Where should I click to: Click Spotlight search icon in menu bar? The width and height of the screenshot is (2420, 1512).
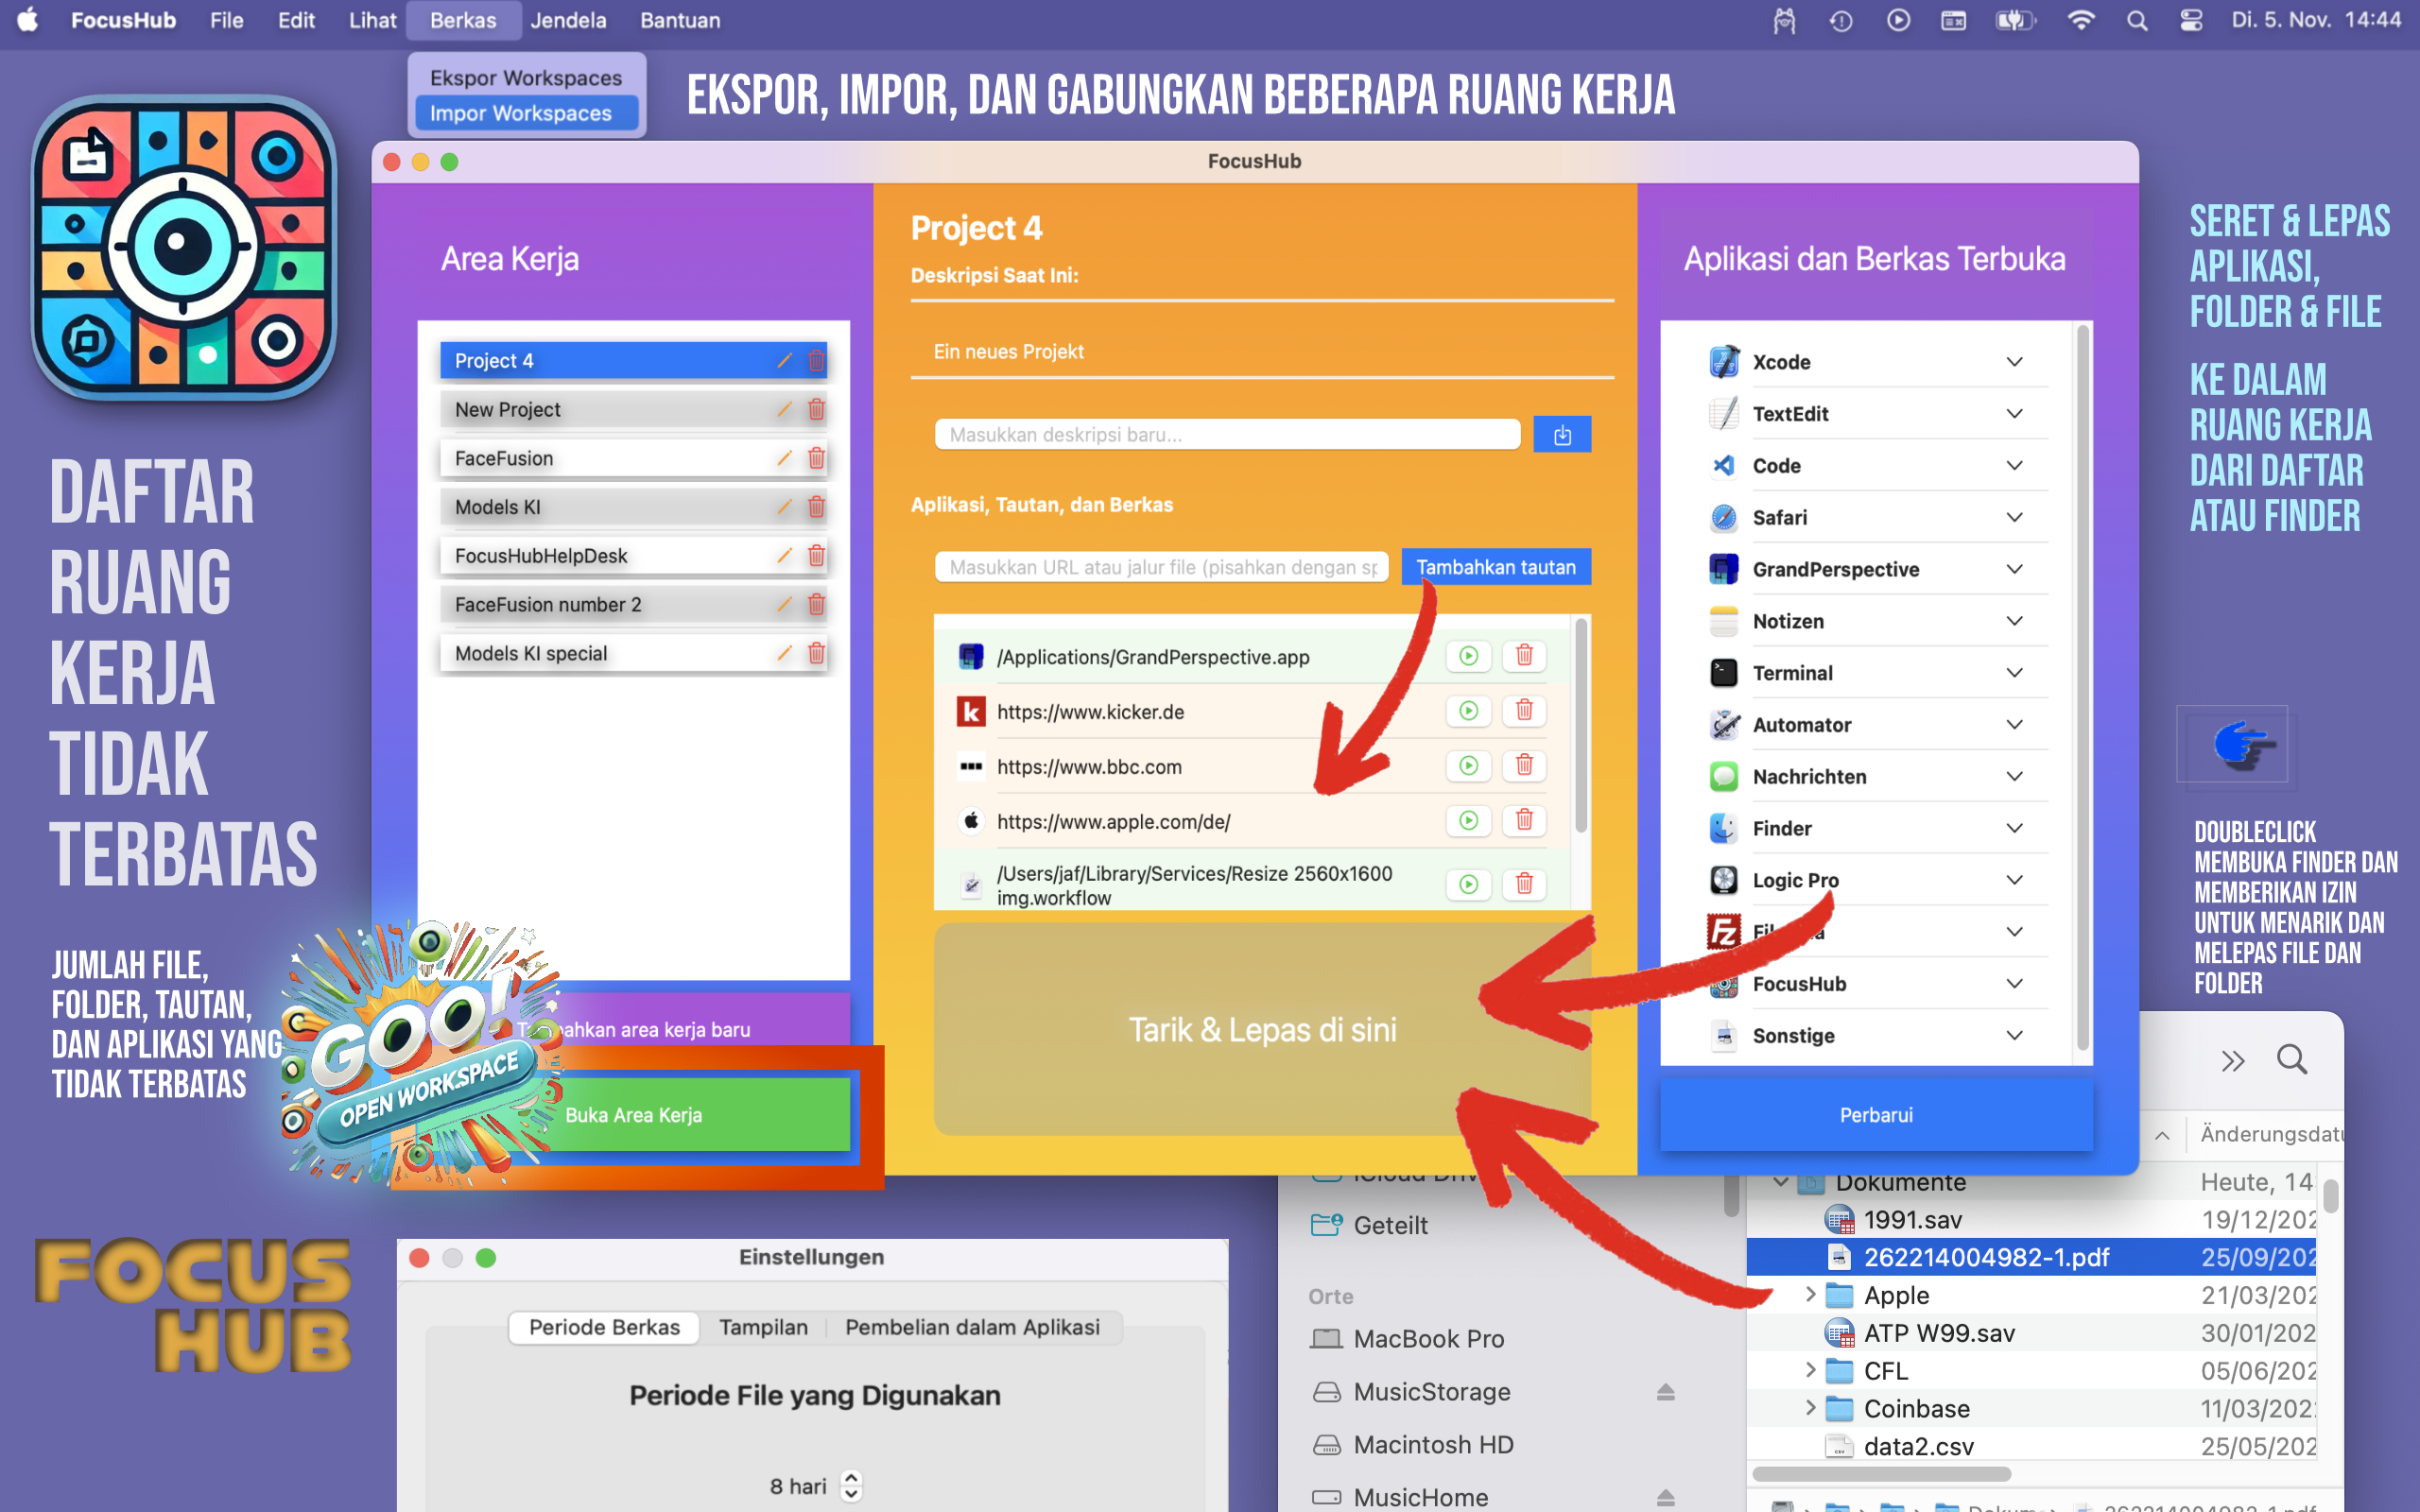tap(2137, 20)
